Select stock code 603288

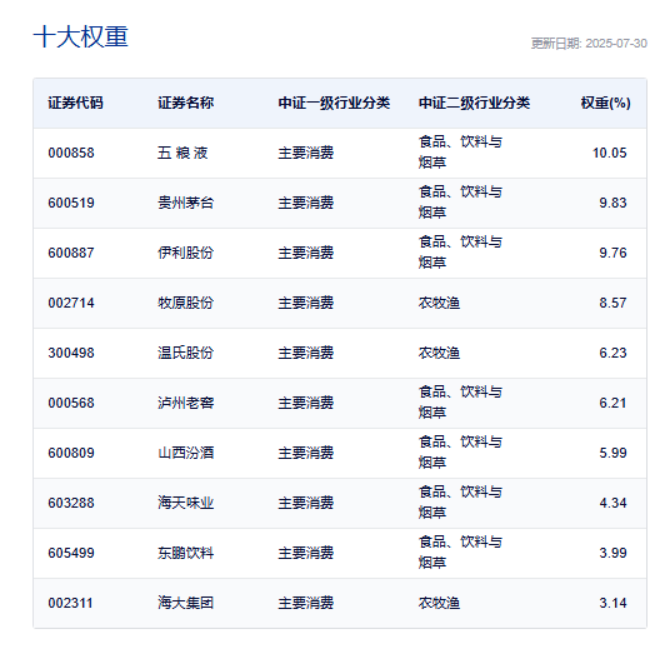pyautogui.click(x=71, y=503)
